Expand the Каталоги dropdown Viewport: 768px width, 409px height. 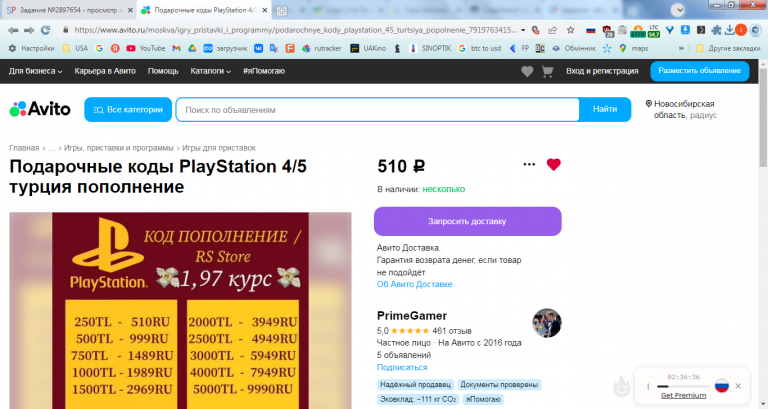211,71
